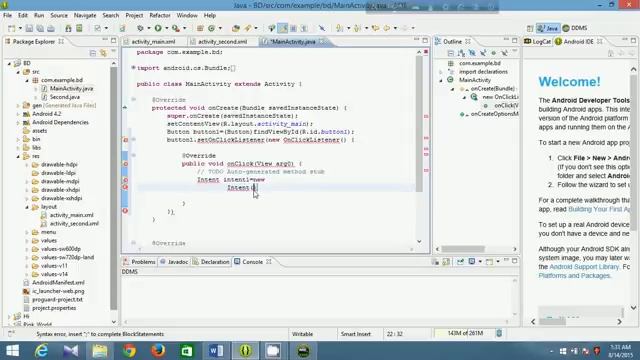Screen dimensions: 640x360
Task: Click the heap status memory bar
Action: (464, 333)
